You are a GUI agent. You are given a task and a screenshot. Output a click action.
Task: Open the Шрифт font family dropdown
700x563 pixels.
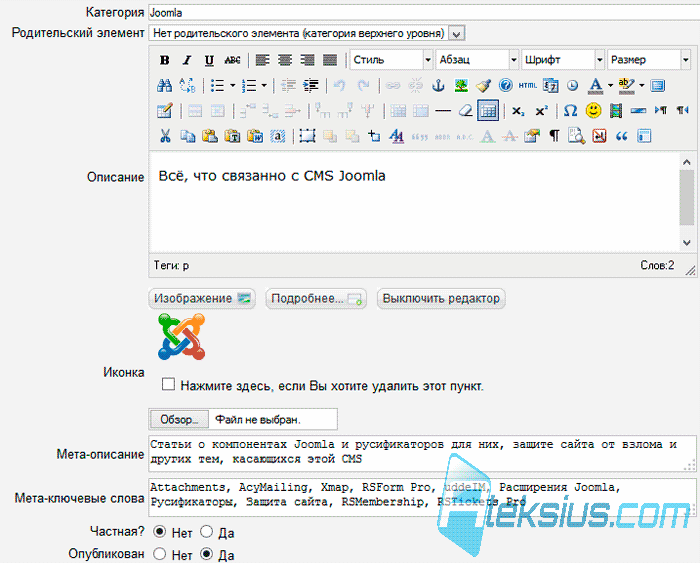point(563,60)
